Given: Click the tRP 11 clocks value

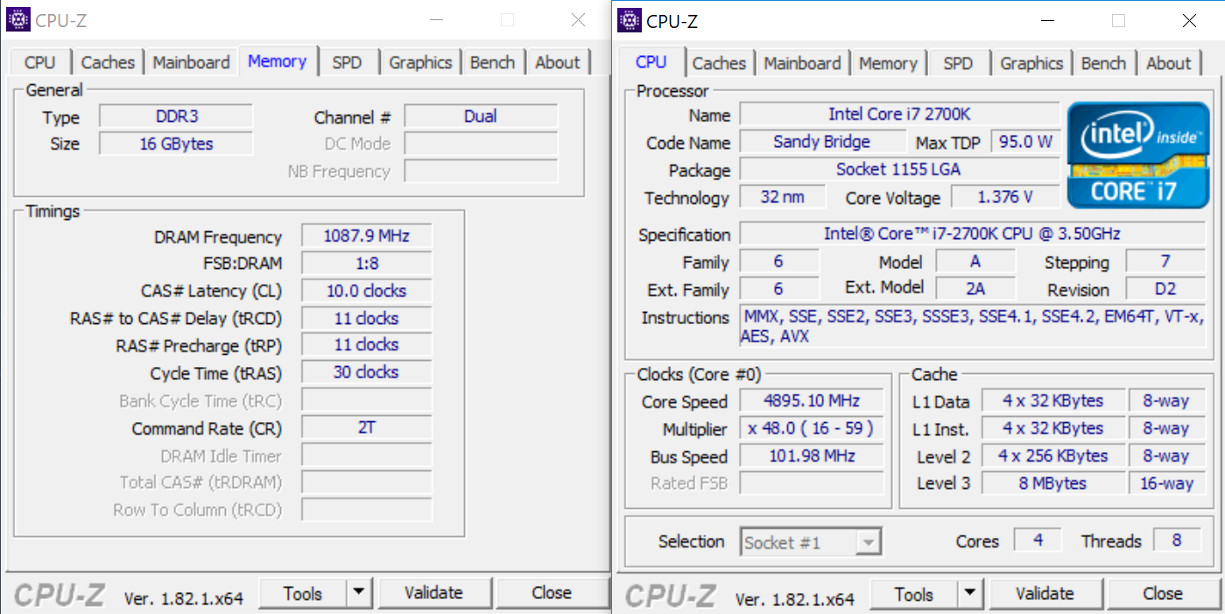Looking at the screenshot, I should (x=366, y=345).
